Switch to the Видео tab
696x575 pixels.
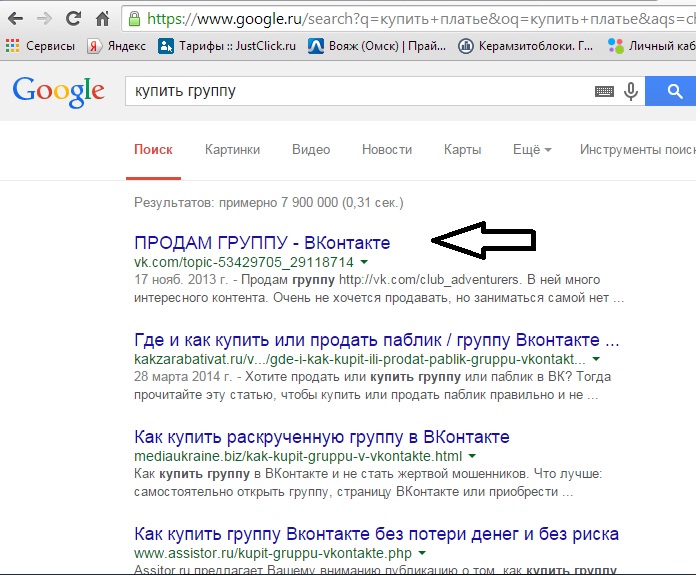point(311,150)
